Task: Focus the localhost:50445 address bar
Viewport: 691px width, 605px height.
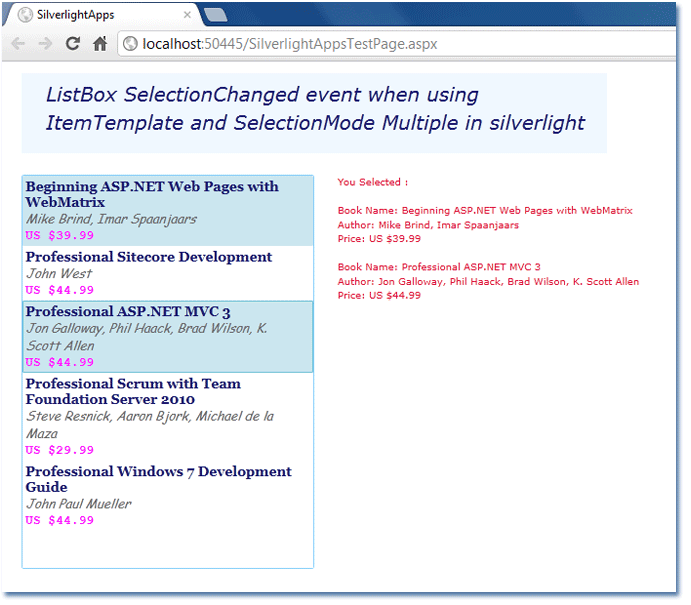Action: click(x=397, y=44)
